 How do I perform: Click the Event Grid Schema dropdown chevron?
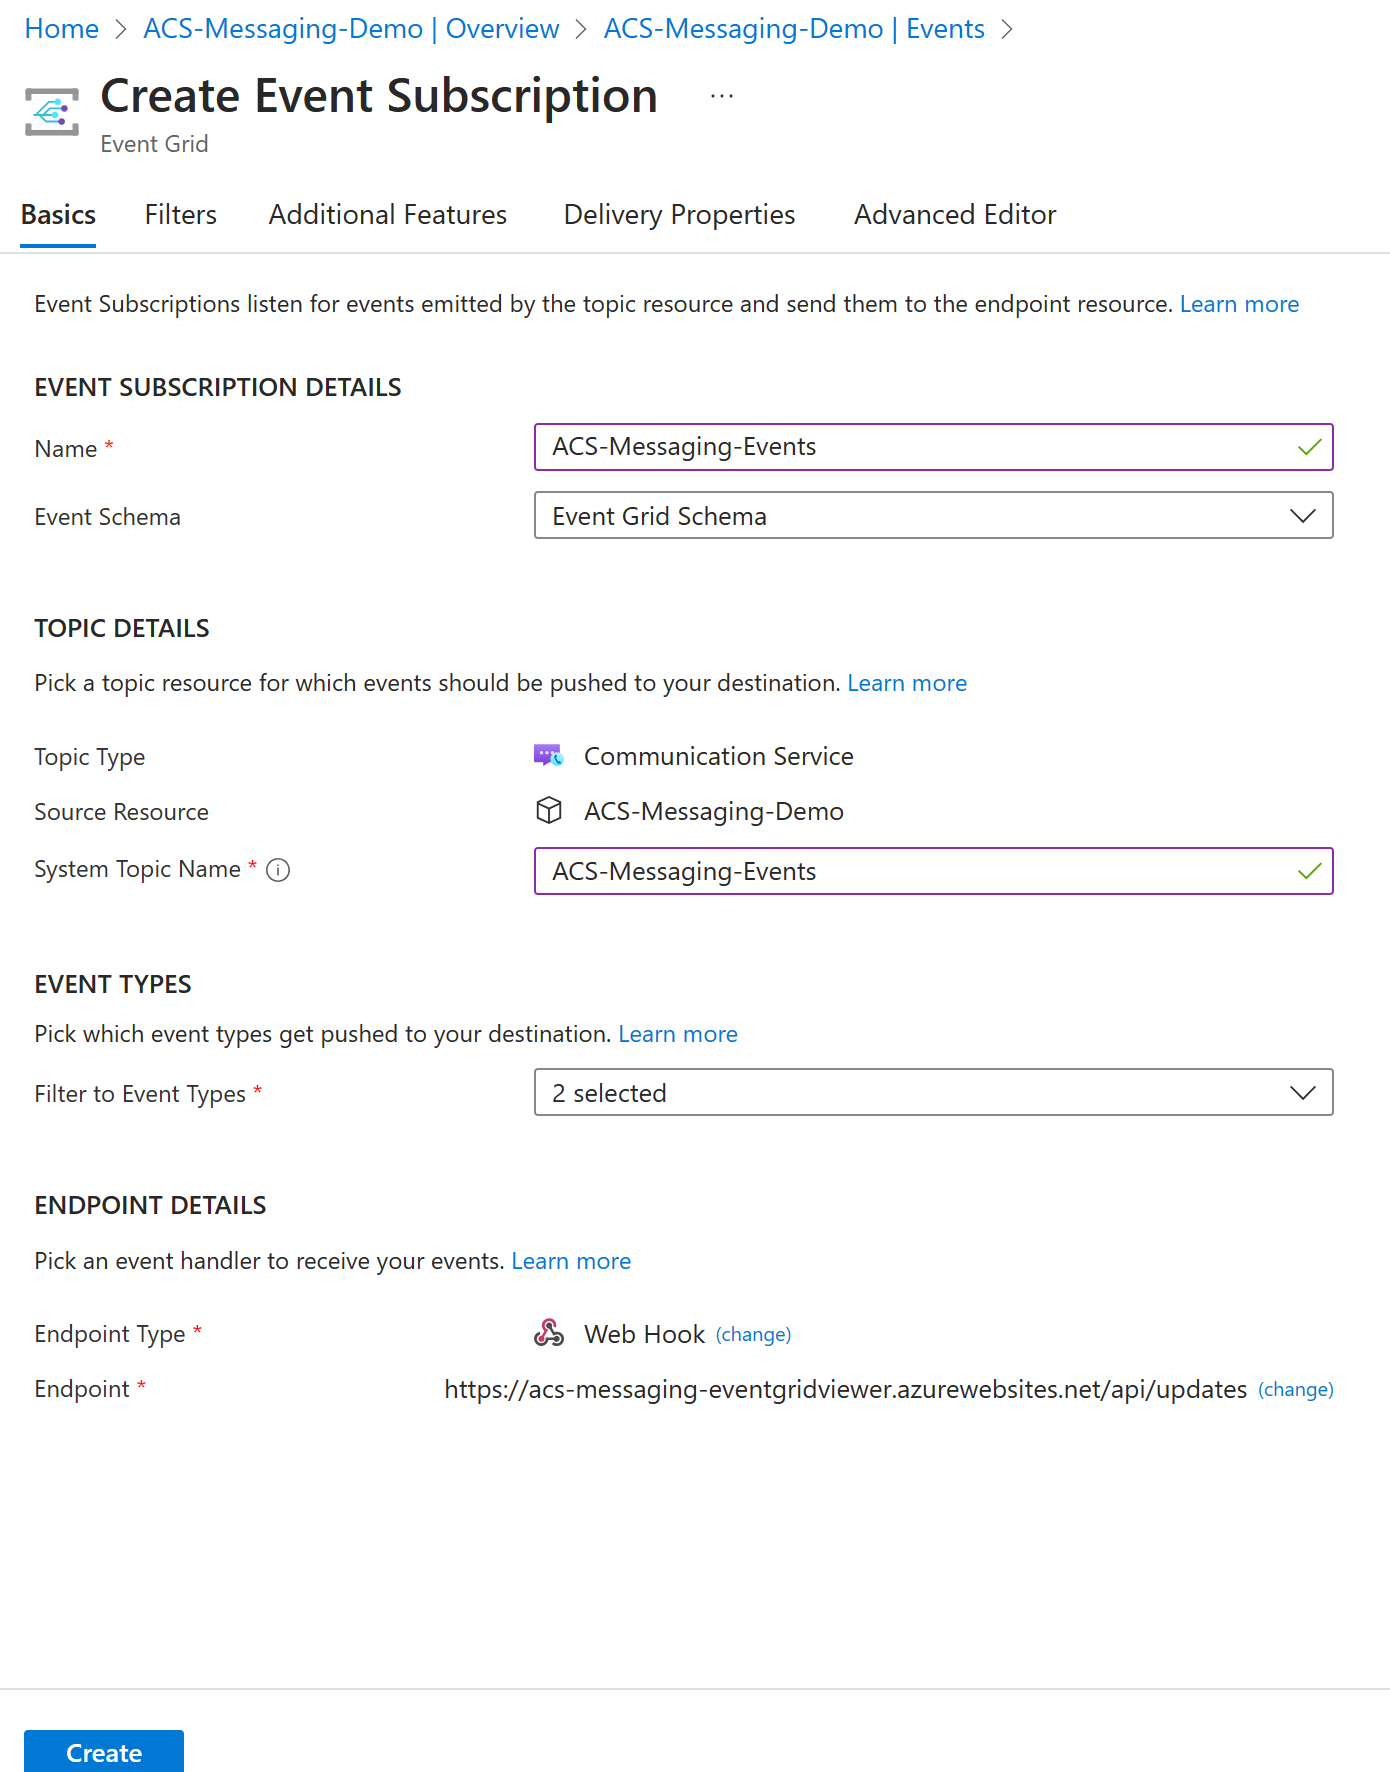pos(1302,516)
